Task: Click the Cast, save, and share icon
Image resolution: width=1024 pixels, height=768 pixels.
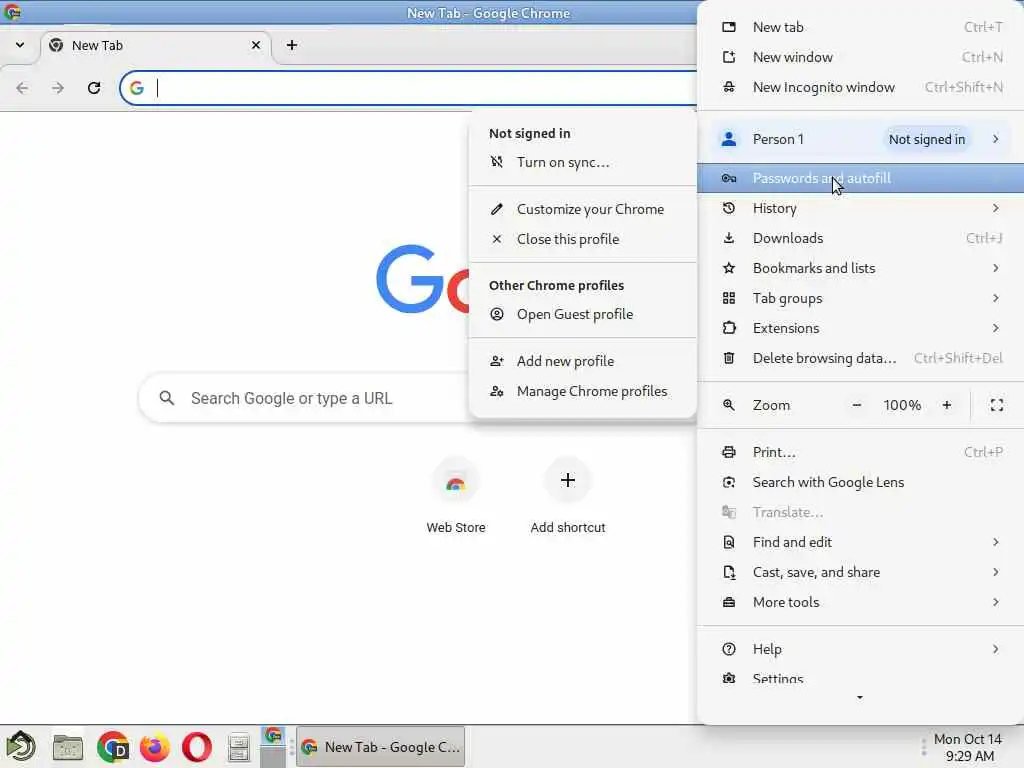Action: 729,572
